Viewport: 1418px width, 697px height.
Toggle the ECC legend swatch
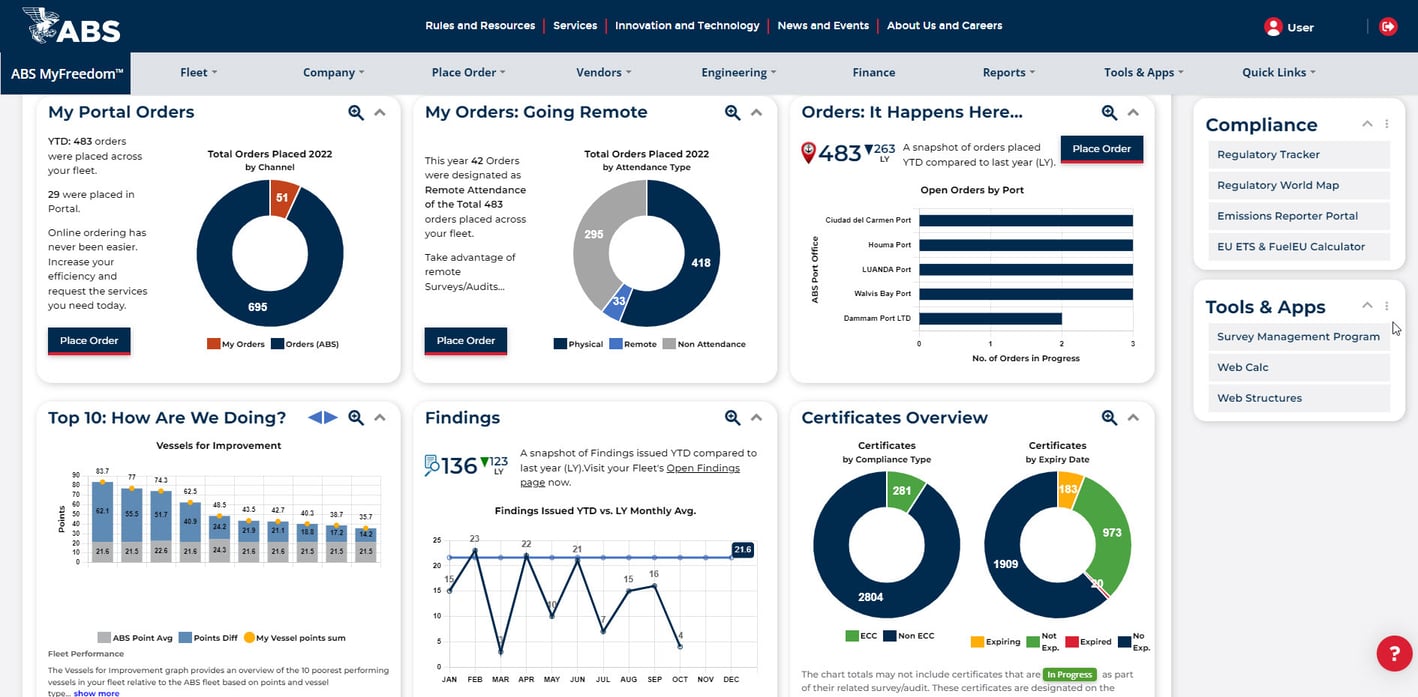pyautogui.click(x=853, y=635)
